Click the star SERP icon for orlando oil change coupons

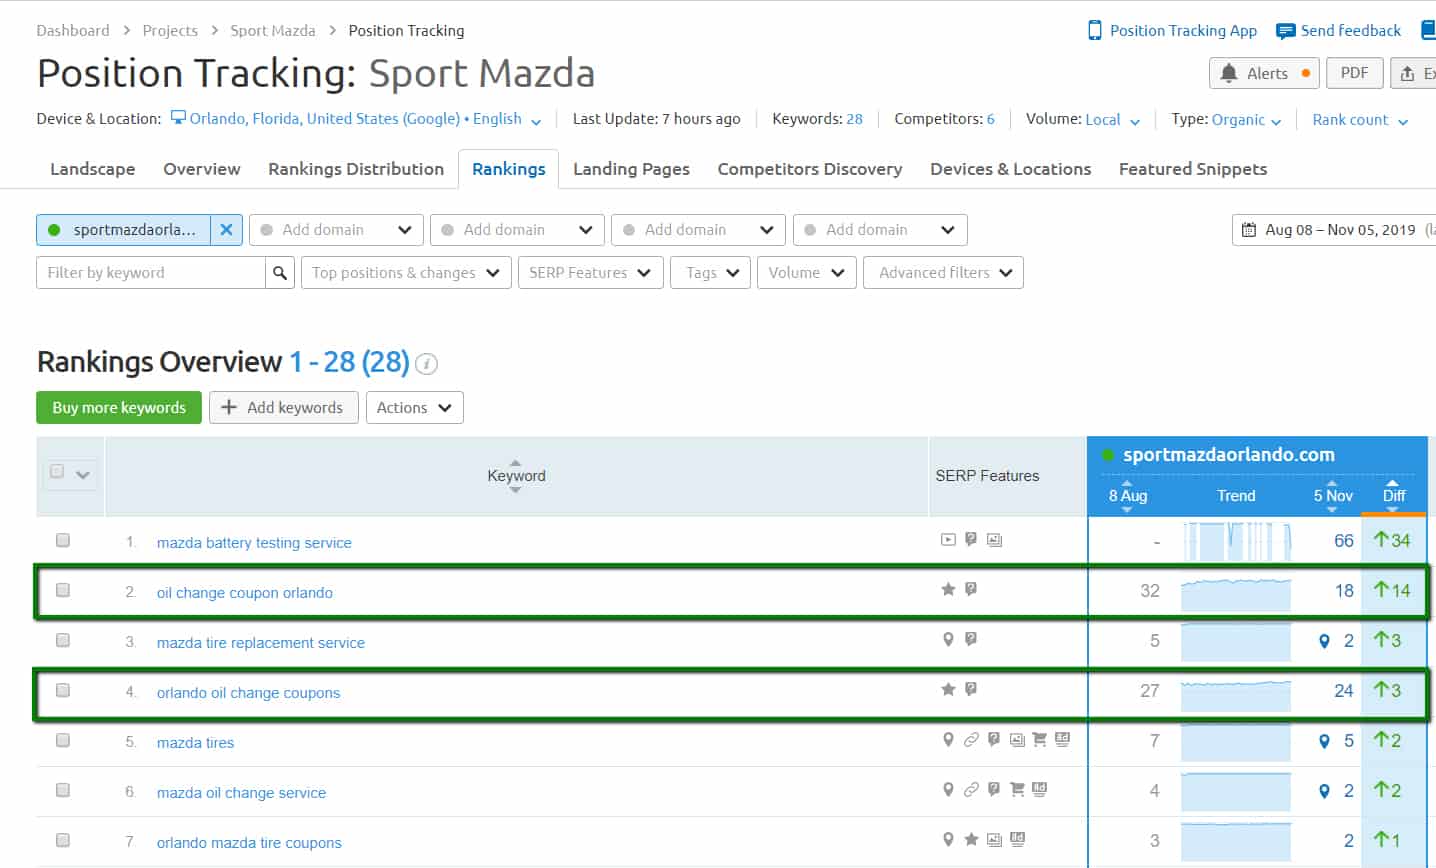pos(948,690)
